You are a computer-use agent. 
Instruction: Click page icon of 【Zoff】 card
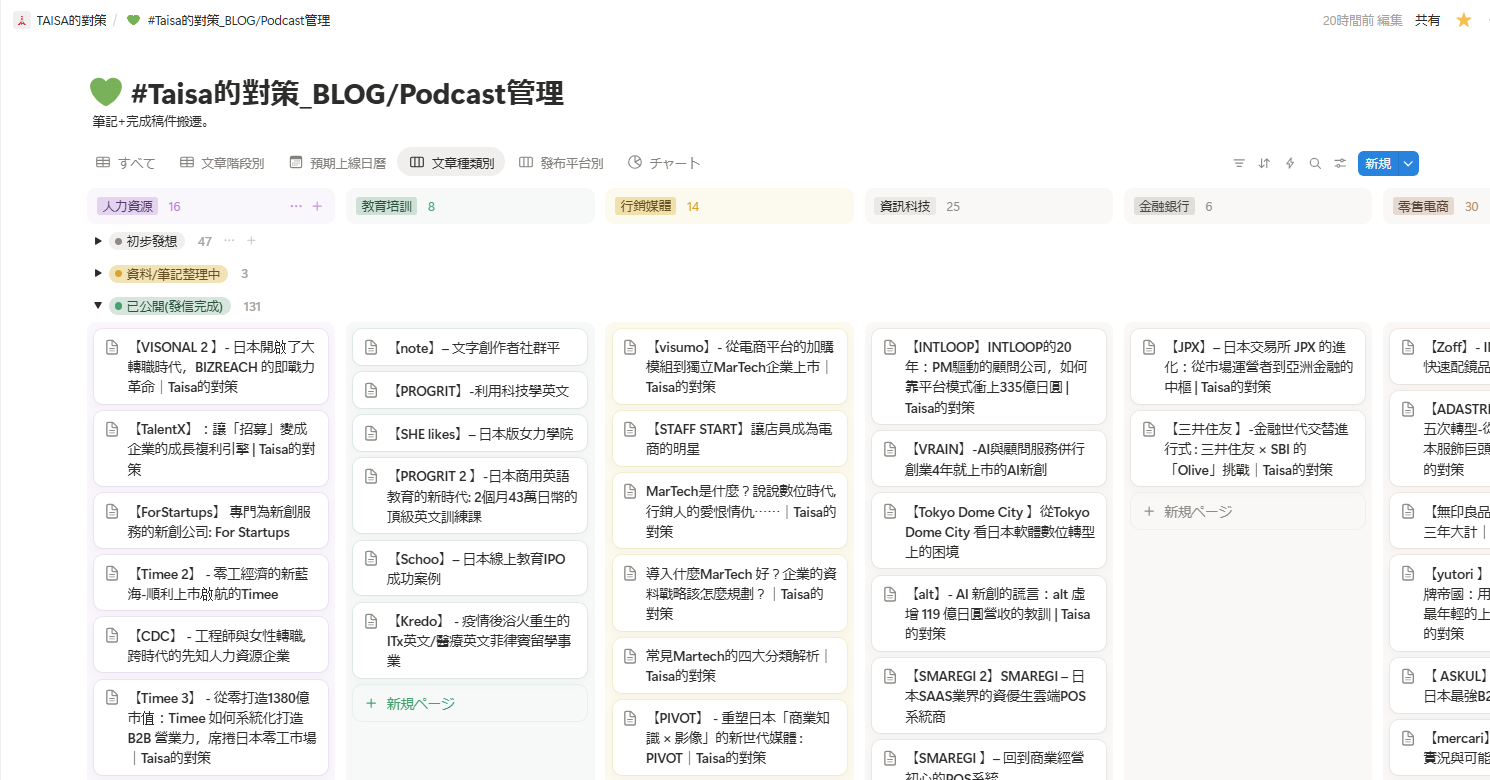pos(1408,347)
